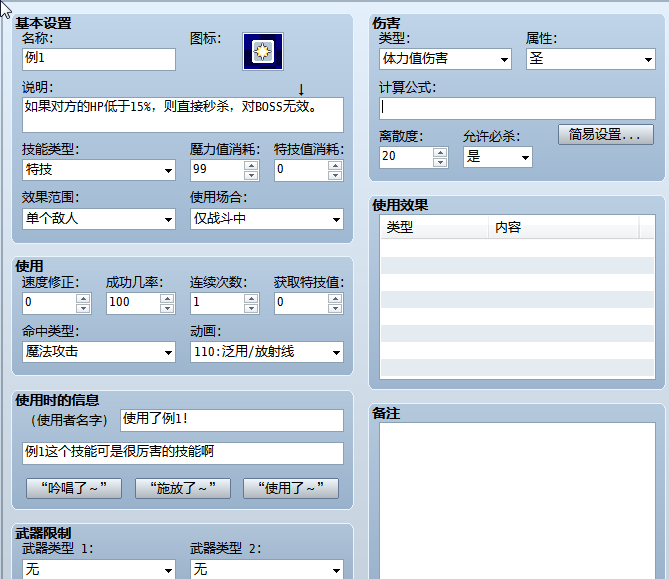Open the 伤害 类型 dropdown showing 体力值伤害
This screenshot has width=669, height=579.
445,59
